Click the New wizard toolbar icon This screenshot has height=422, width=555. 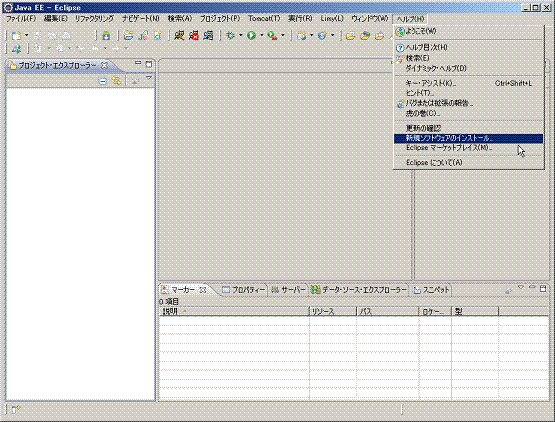[16, 35]
